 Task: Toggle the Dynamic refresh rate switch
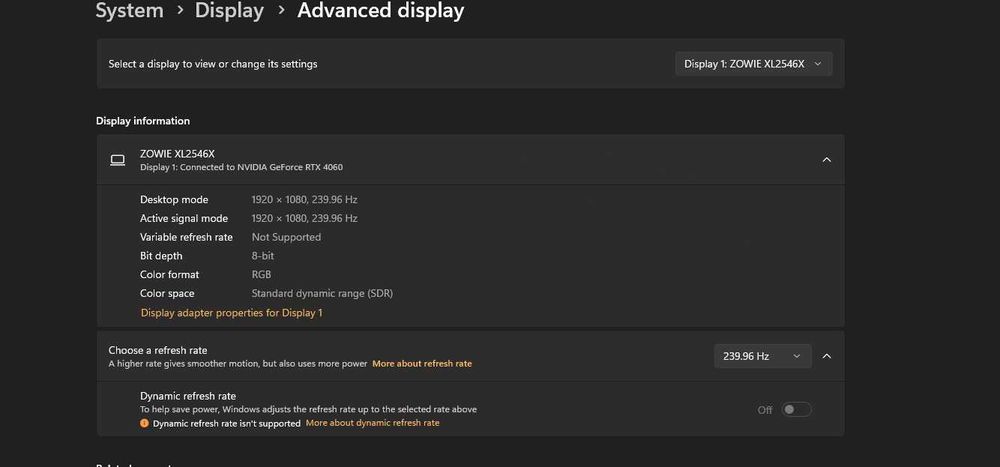click(x=797, y=410)
